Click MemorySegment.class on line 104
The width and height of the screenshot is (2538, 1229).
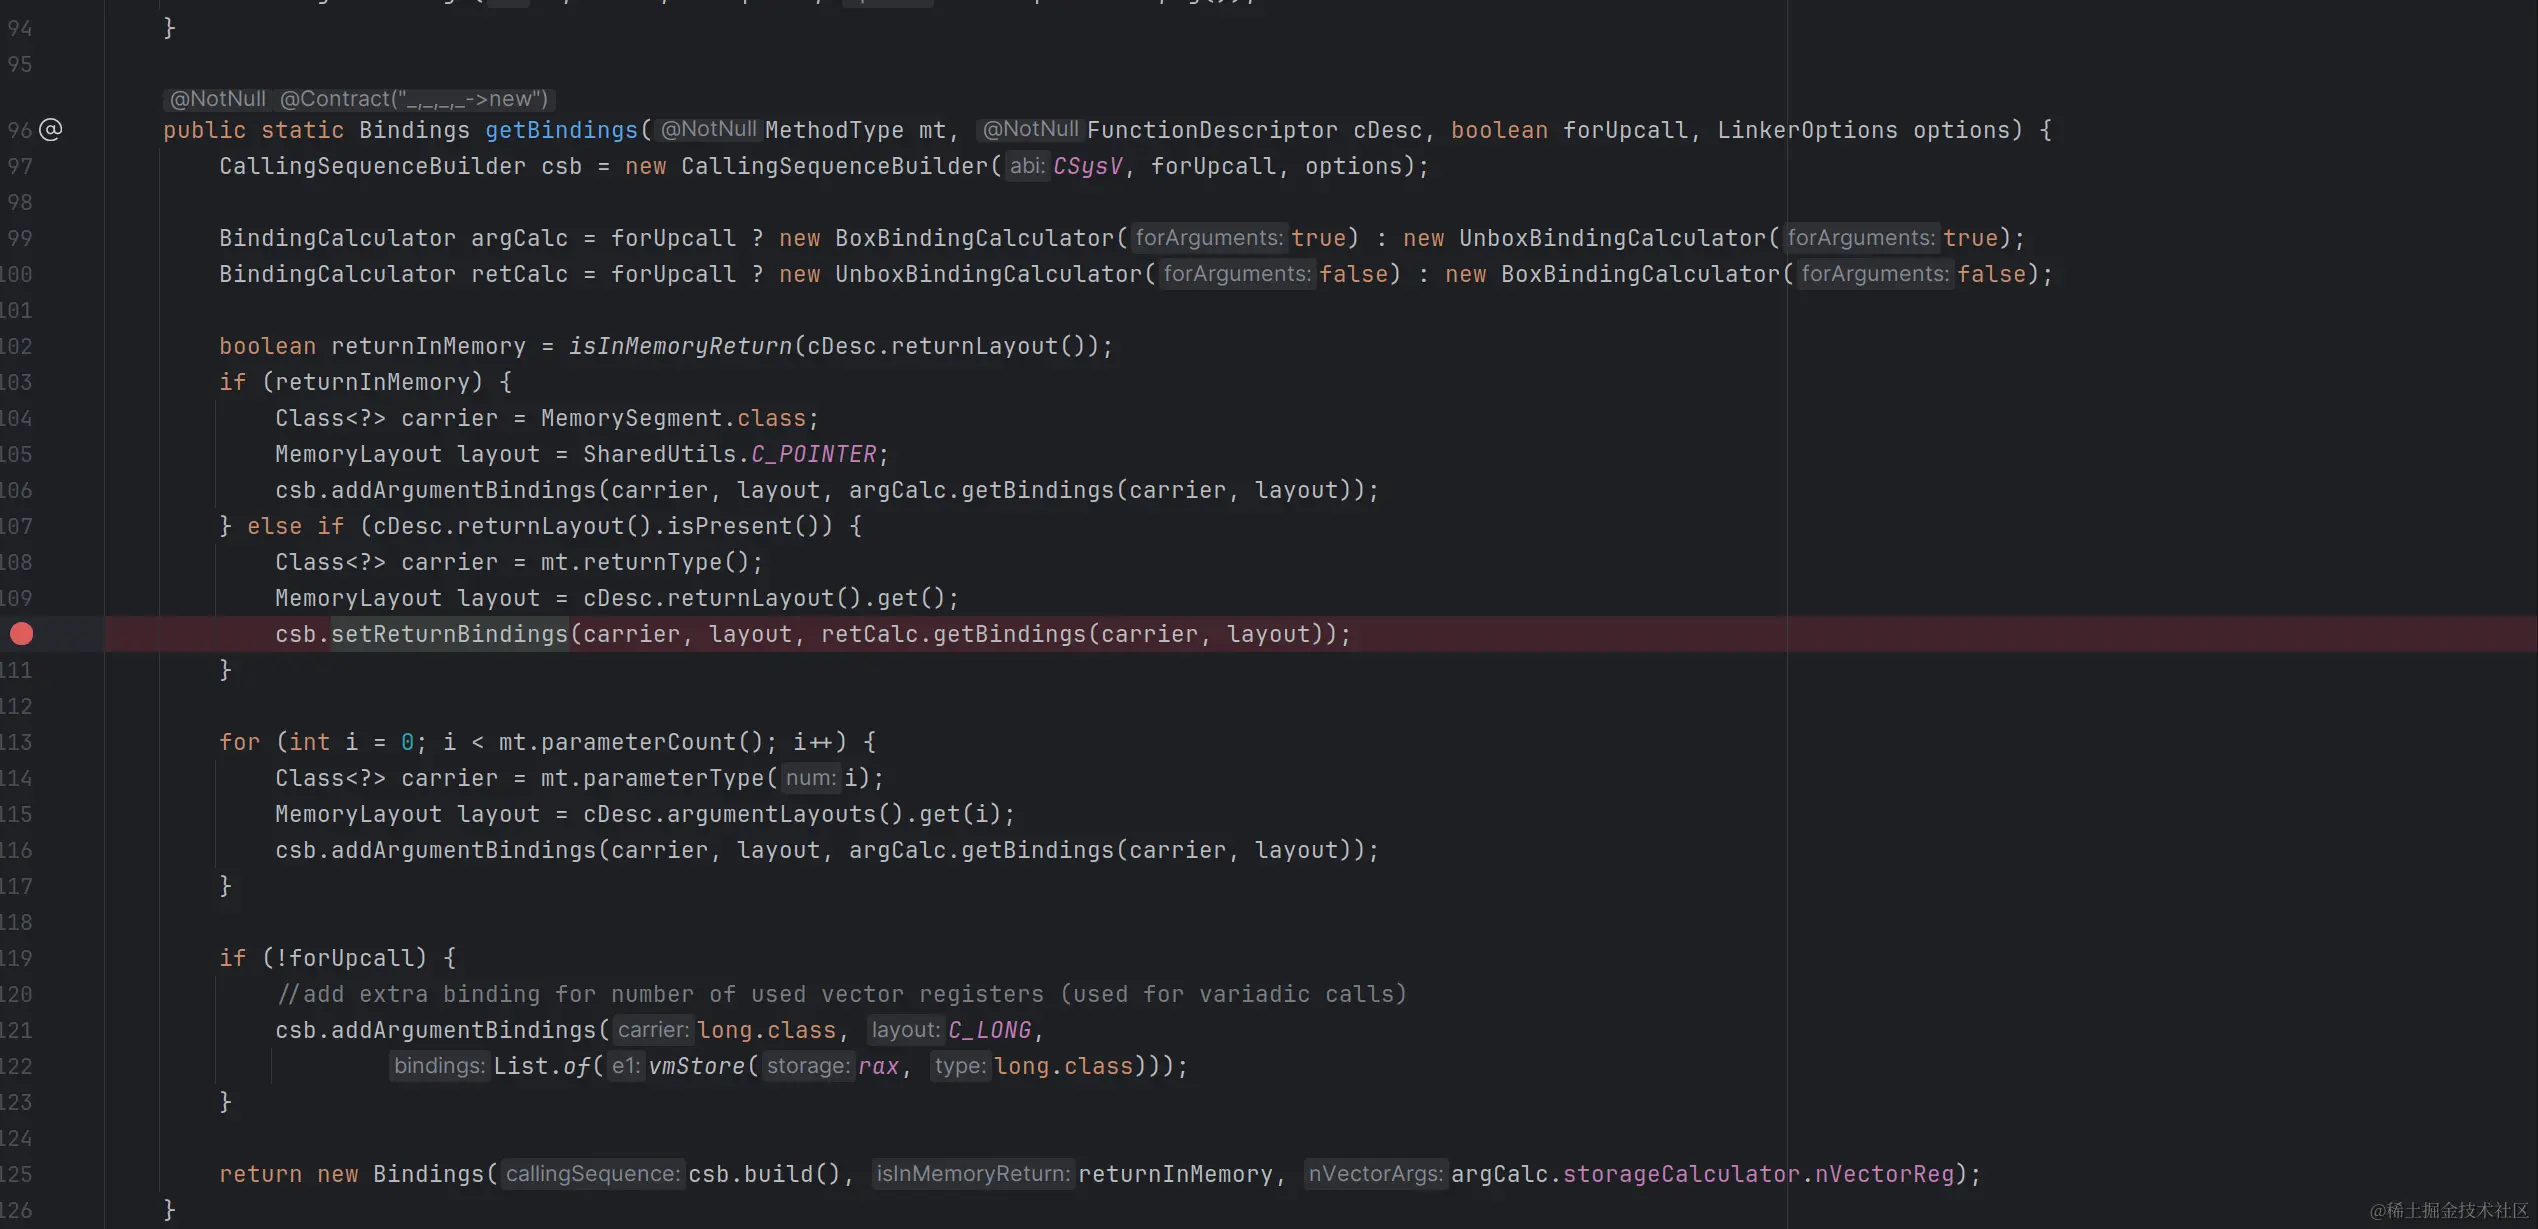(x=673, y=418)
